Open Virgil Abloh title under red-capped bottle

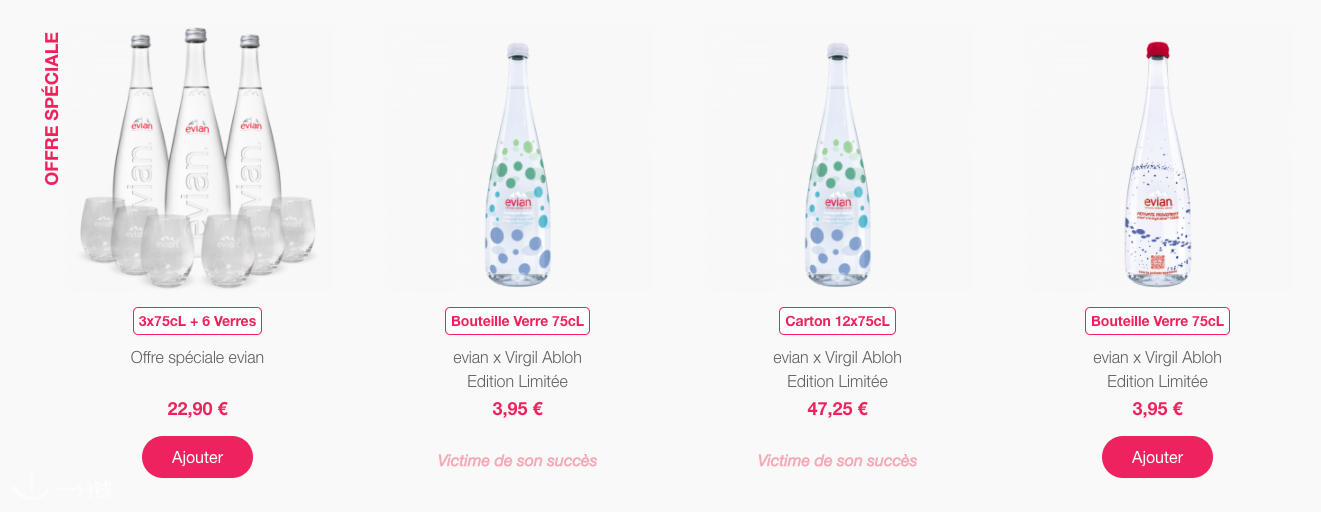pyautogui.click(x=1157, y=369)
